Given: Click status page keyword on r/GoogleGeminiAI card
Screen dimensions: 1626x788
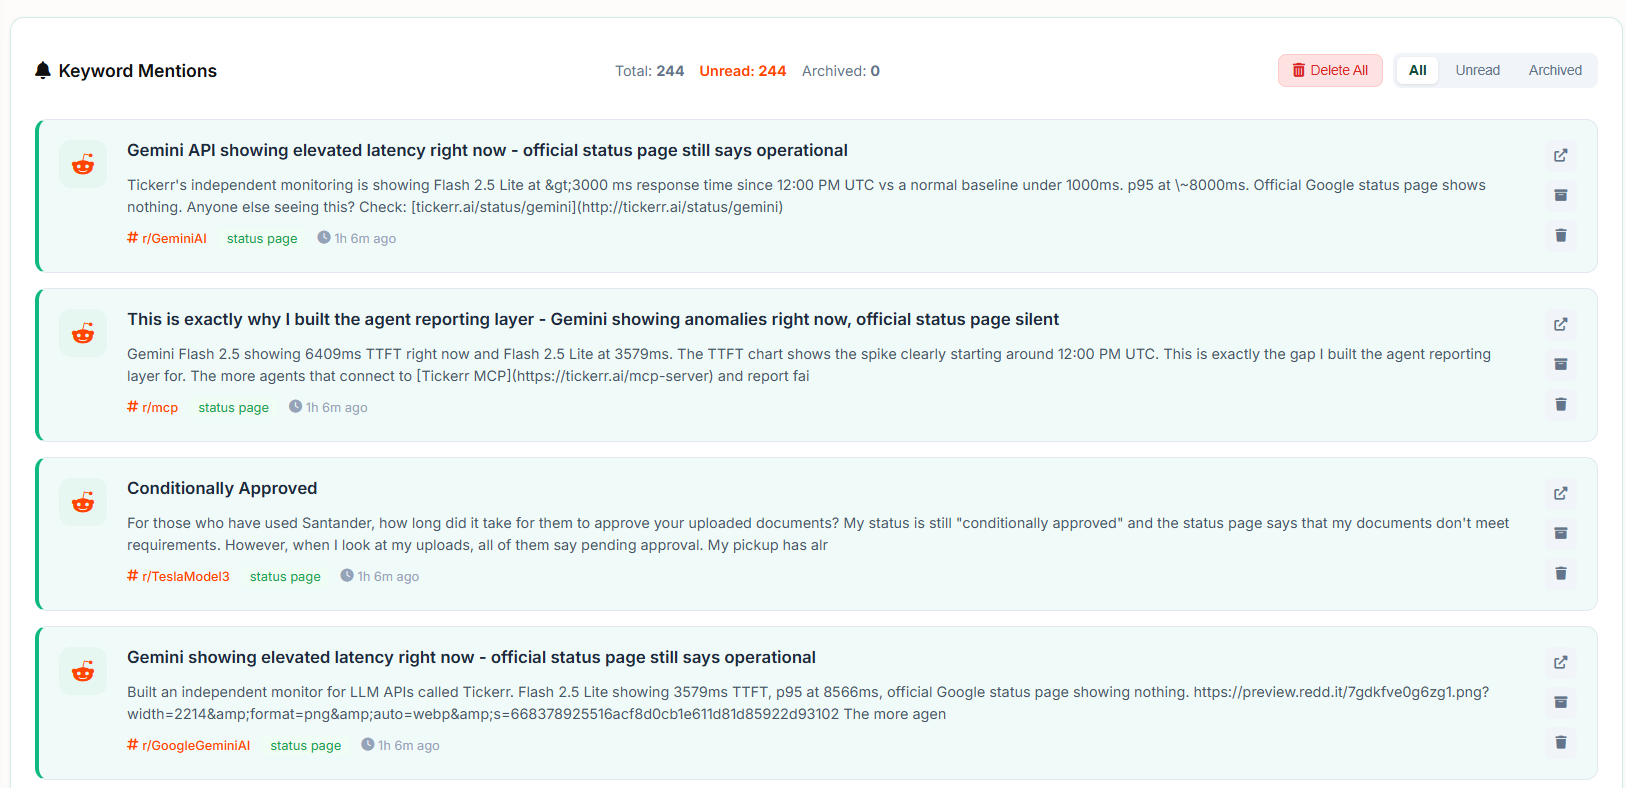Looking at the screenshot, I should click(x=306, y=745).
